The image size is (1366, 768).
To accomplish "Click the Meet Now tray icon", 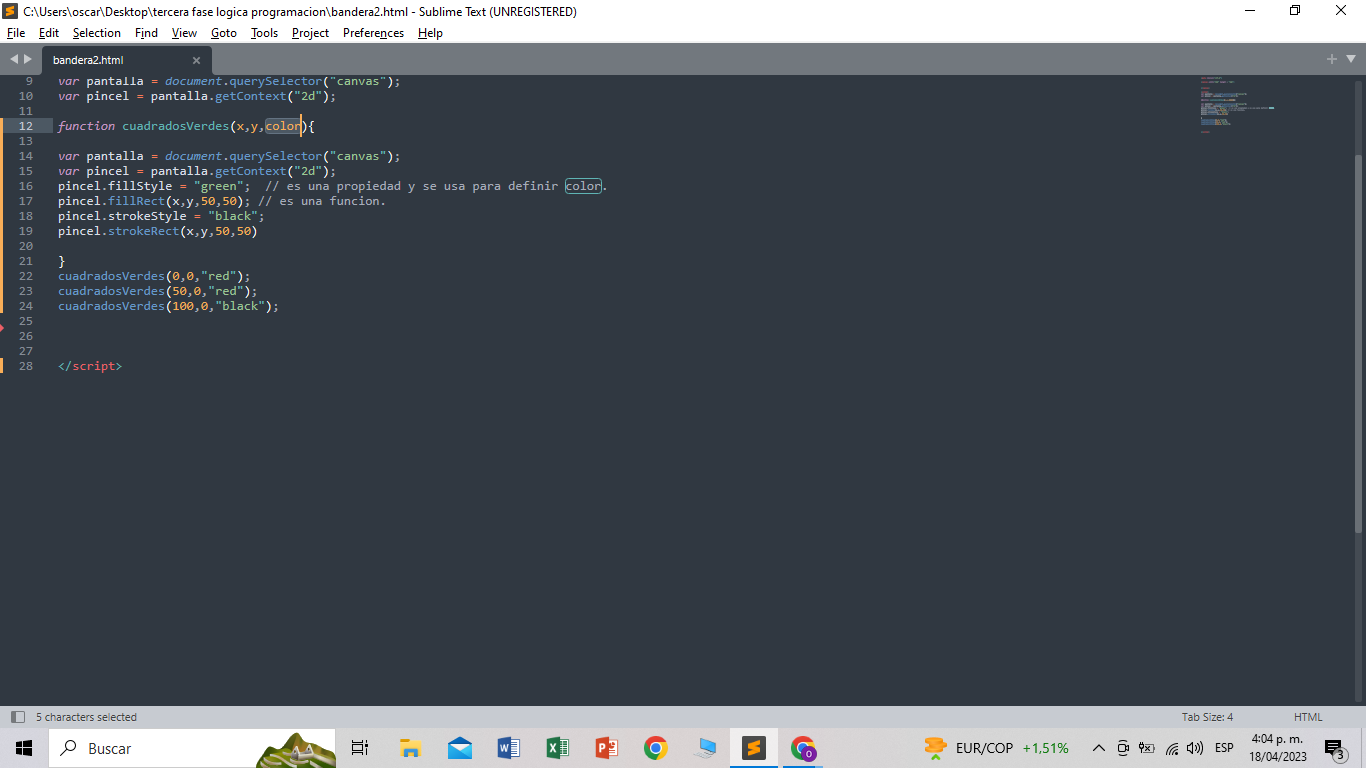I will pos(1123,748).
